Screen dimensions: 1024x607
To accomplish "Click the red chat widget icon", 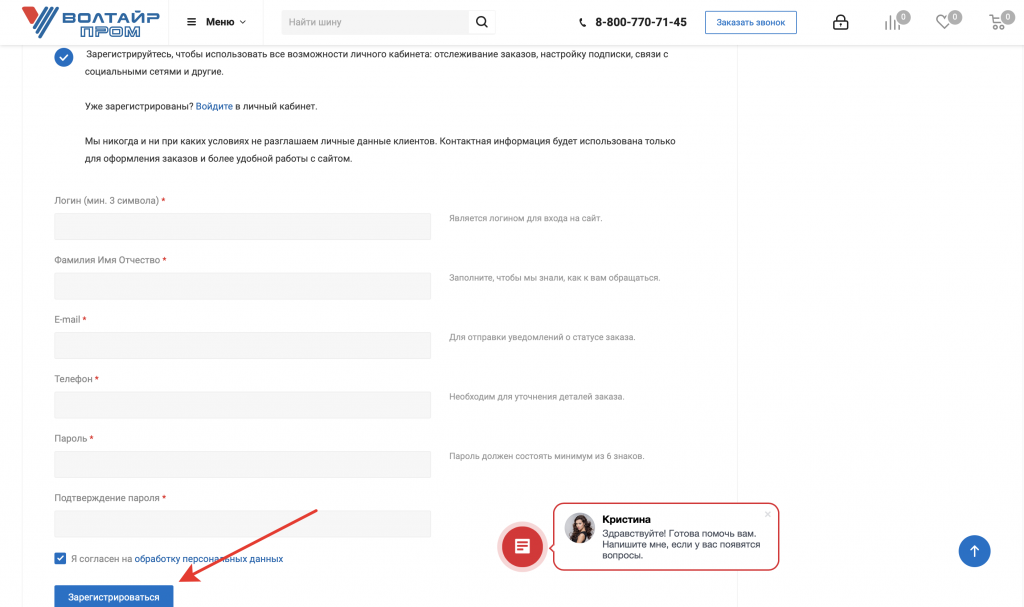I will (521, 546).
